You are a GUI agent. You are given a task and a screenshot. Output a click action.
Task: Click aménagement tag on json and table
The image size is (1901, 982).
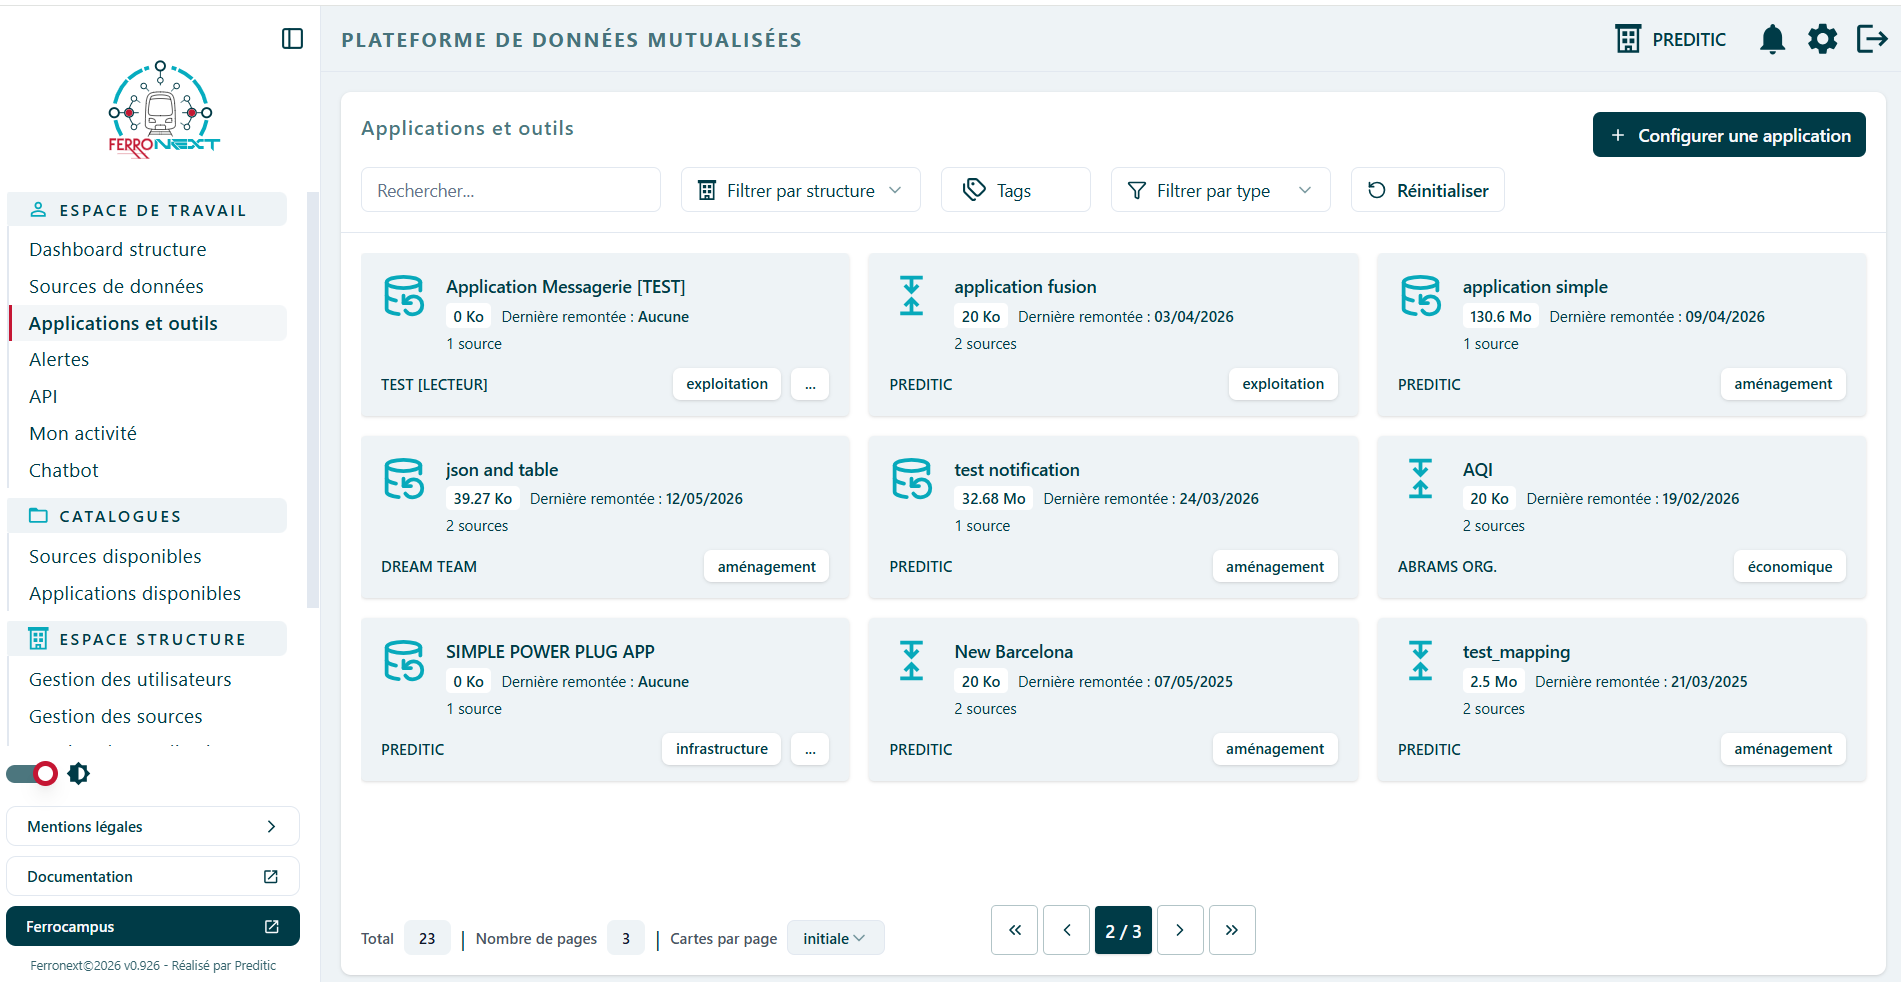tap(766, 567)
